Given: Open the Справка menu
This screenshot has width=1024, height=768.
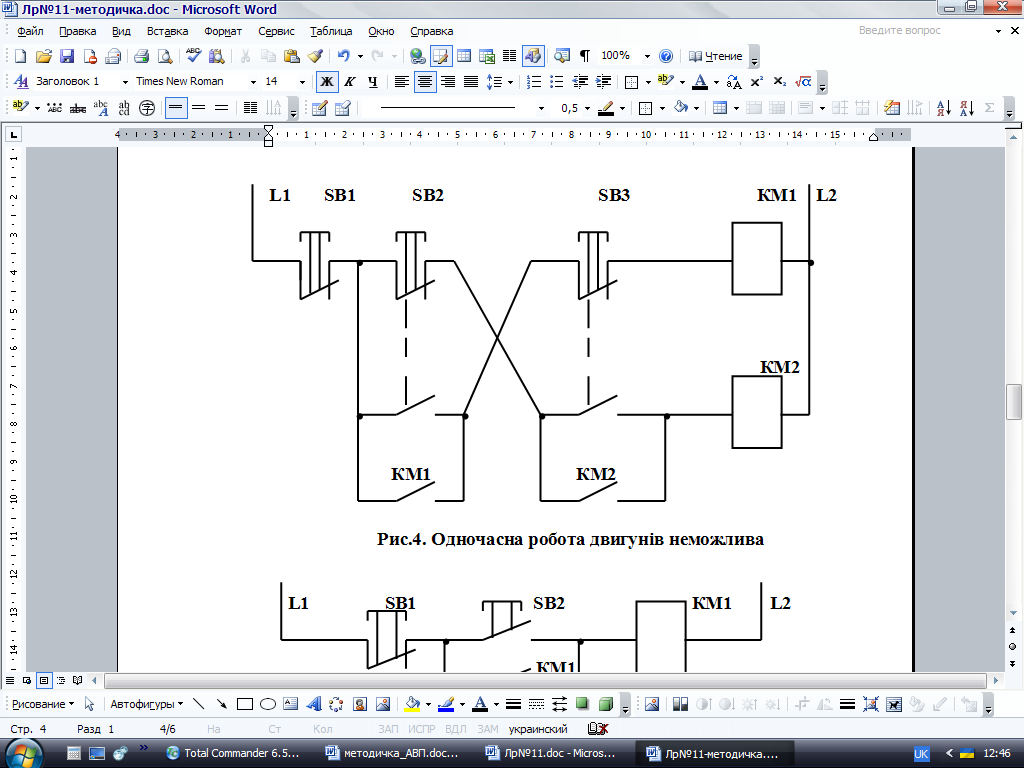Looking at the screenshot, I should [x=432, y=31].
